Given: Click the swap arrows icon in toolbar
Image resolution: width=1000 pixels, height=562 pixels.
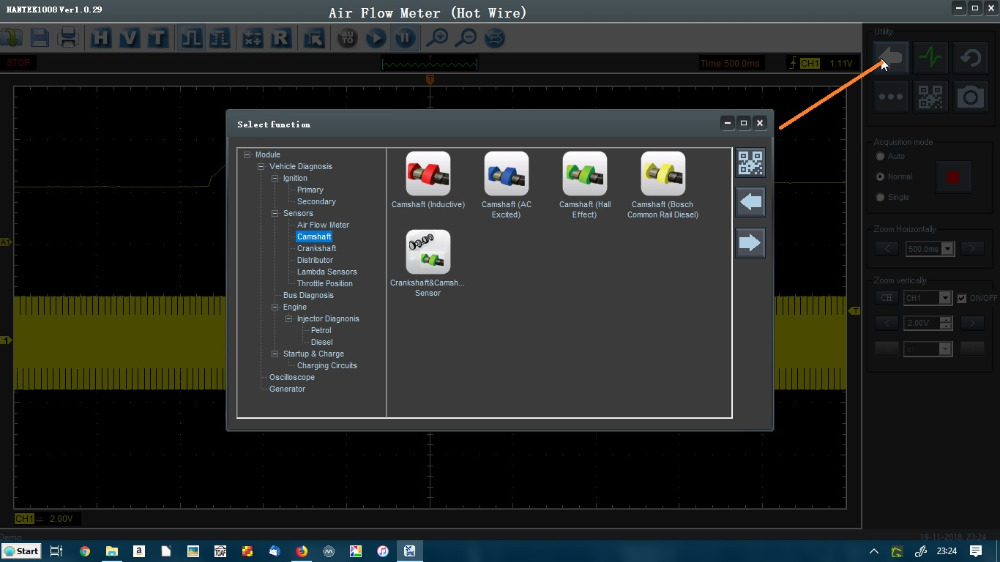Looking at the screenshot, I should pos(494,38).
